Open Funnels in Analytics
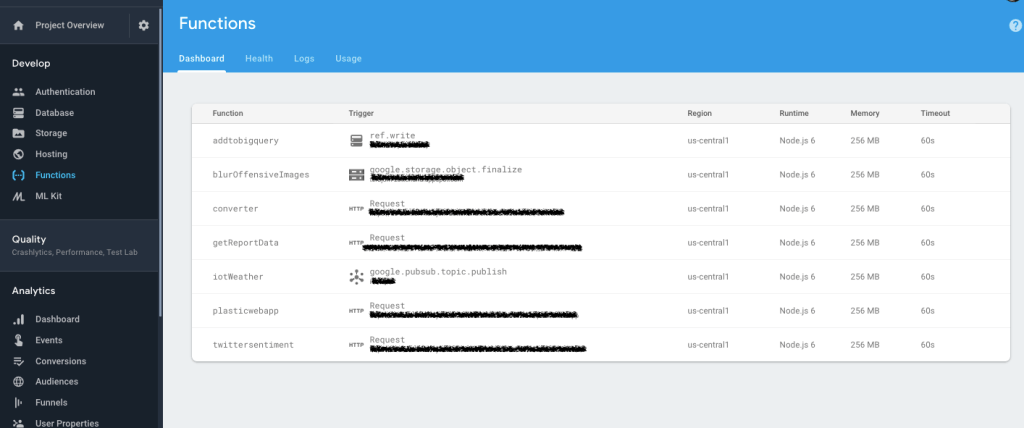Screen dimensions: 1024x428 click(x=52, y=403)
